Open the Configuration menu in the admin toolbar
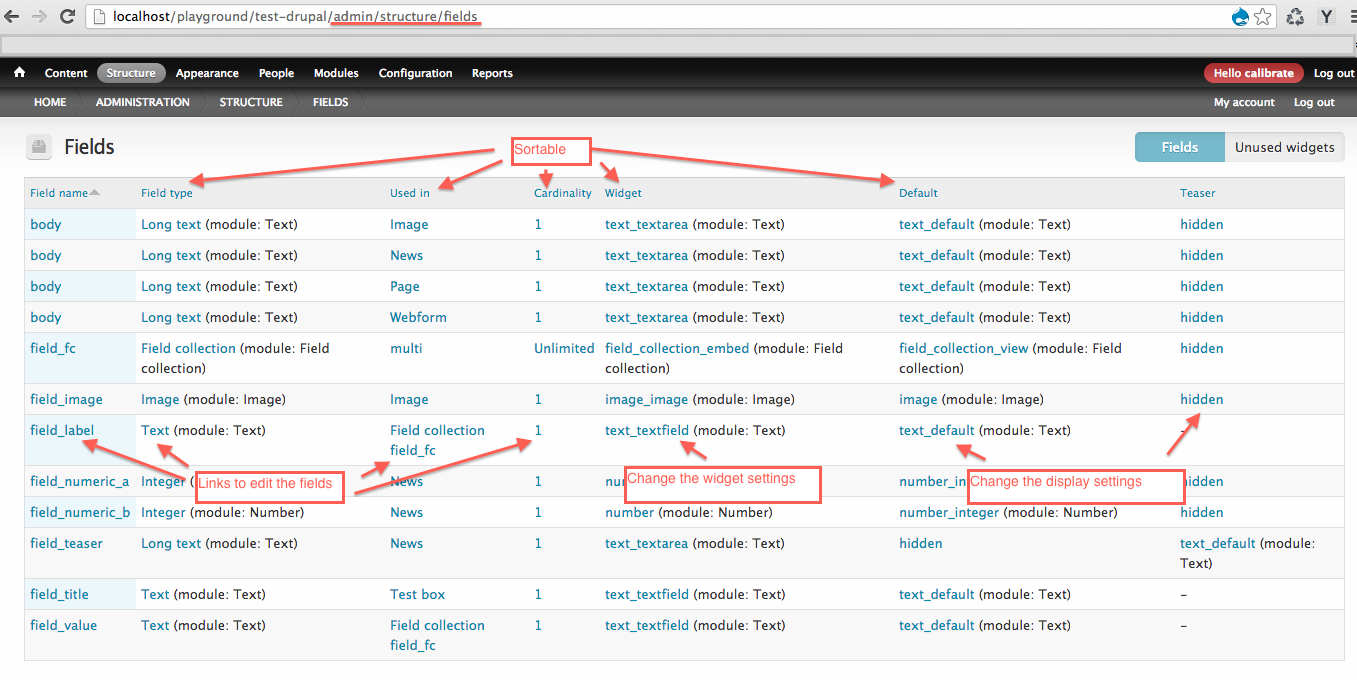This screenshot has width=1357, height=680. click(415, 72)
